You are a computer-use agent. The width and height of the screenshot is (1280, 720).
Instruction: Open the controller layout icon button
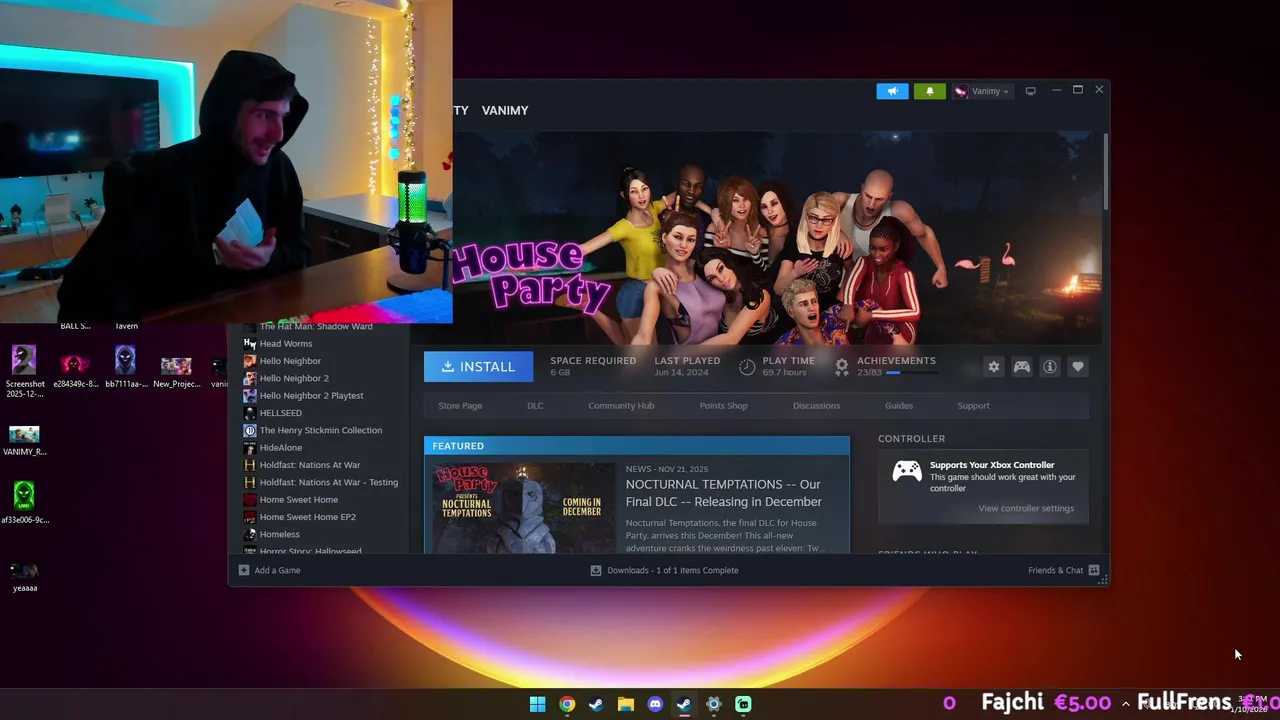point(1021,367)
